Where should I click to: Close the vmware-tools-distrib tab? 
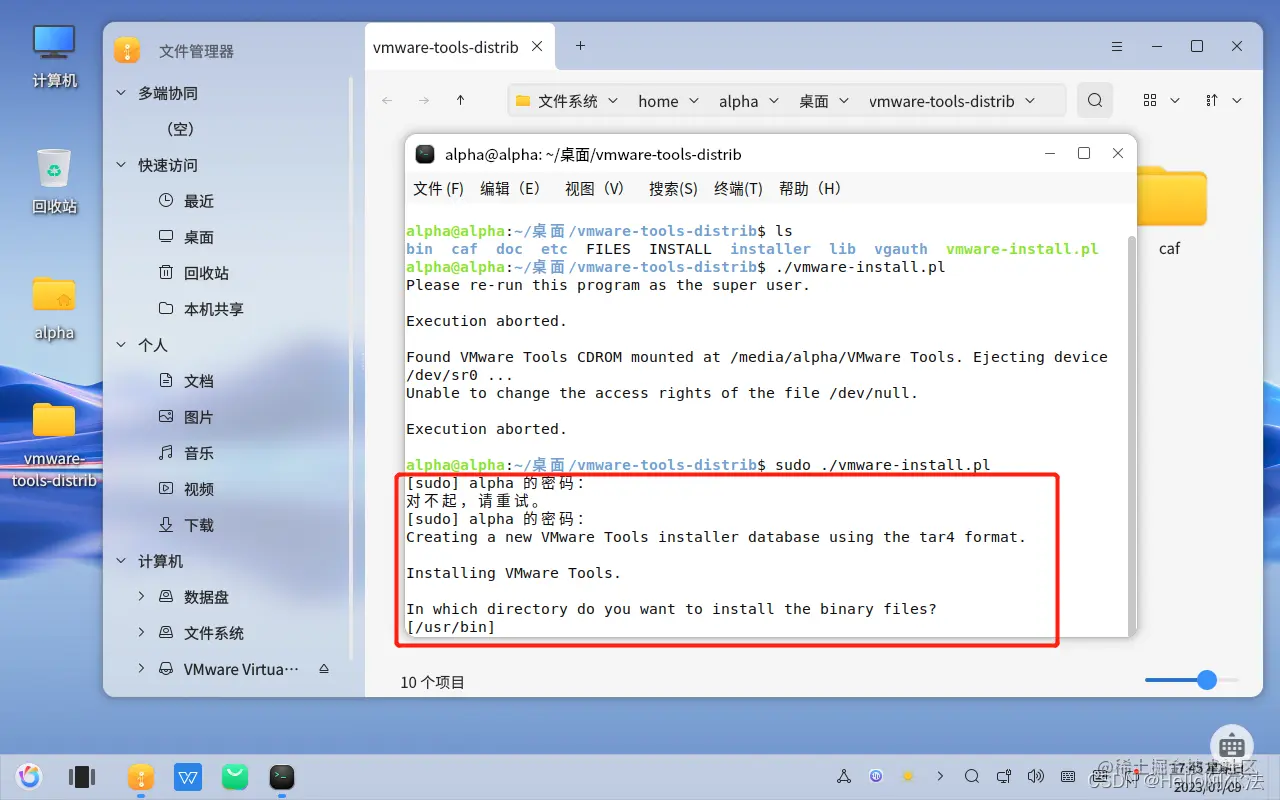[538, 46]
